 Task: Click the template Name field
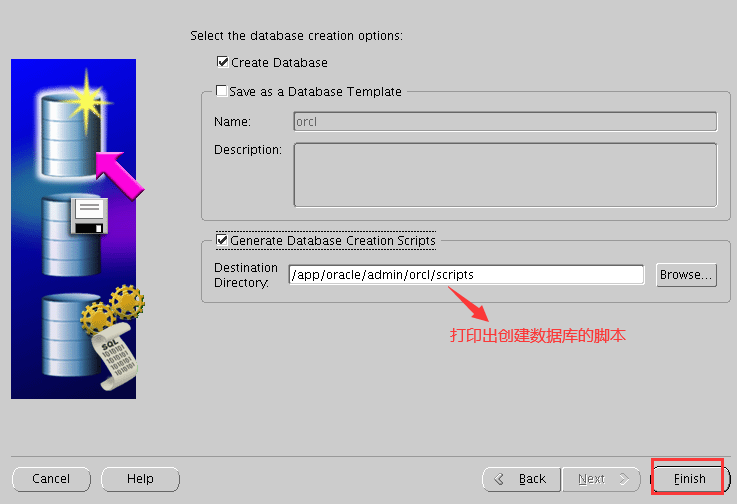505,122
